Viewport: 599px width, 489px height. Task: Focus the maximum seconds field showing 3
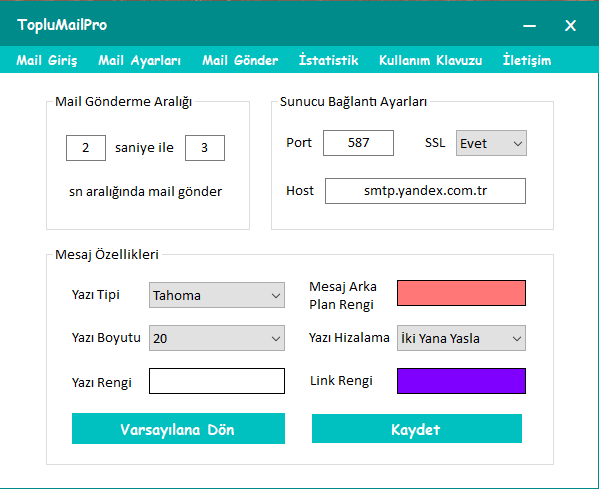[x=205, y=148]
